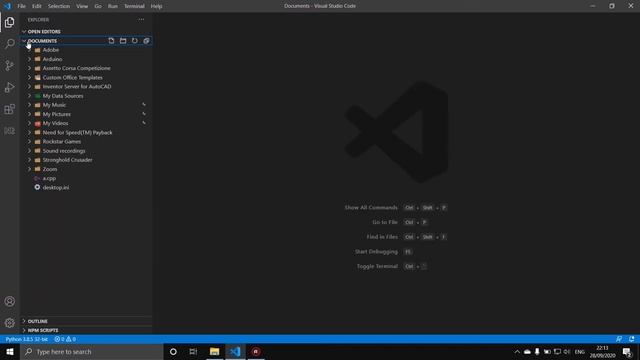Collapse all folders in Explorer
Screen dimensions: 640x360
click(x=146, y=41)
